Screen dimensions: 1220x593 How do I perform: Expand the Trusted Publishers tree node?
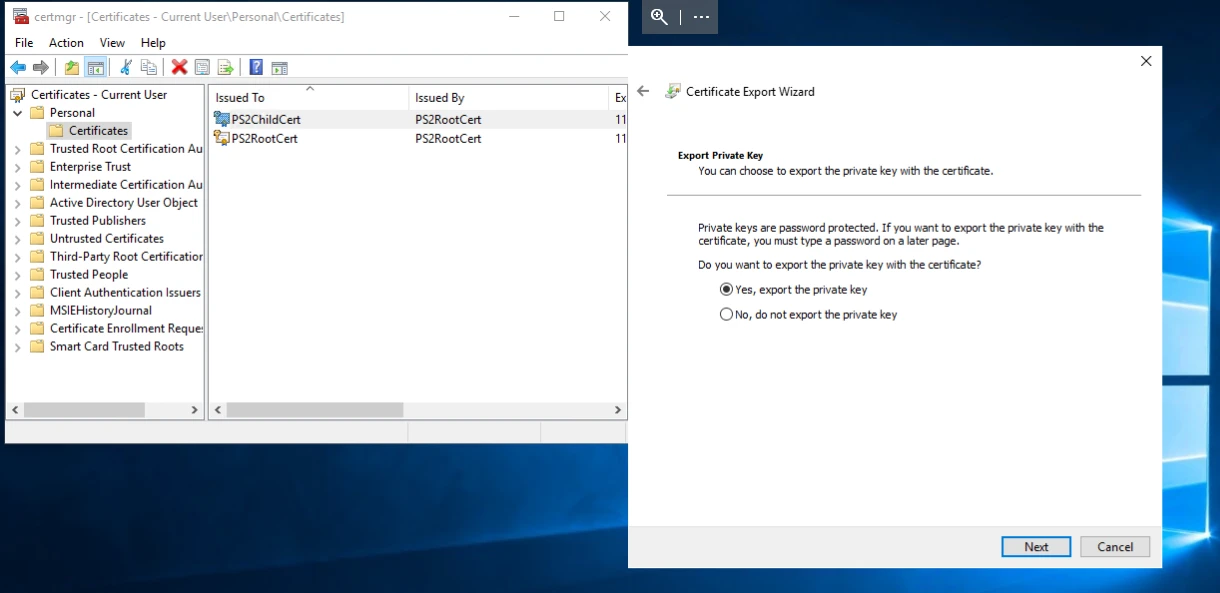[18, 220]
